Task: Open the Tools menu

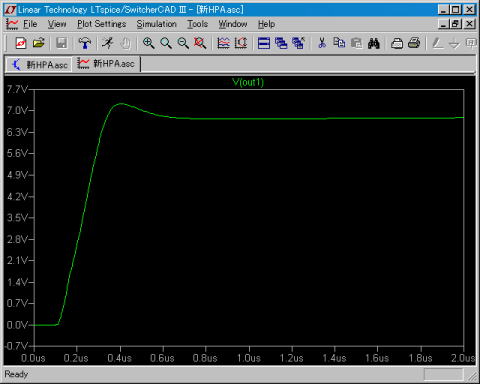Action: click(197, 24)
